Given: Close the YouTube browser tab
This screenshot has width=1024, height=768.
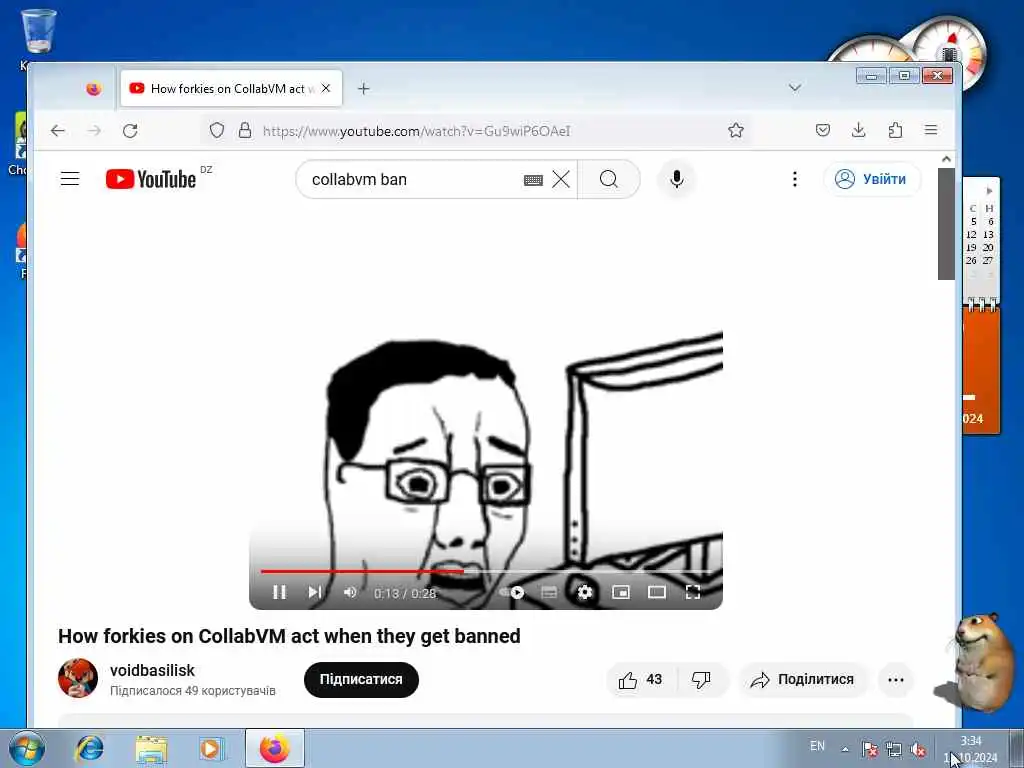Looking at the screenshot, I should (326, 88).
